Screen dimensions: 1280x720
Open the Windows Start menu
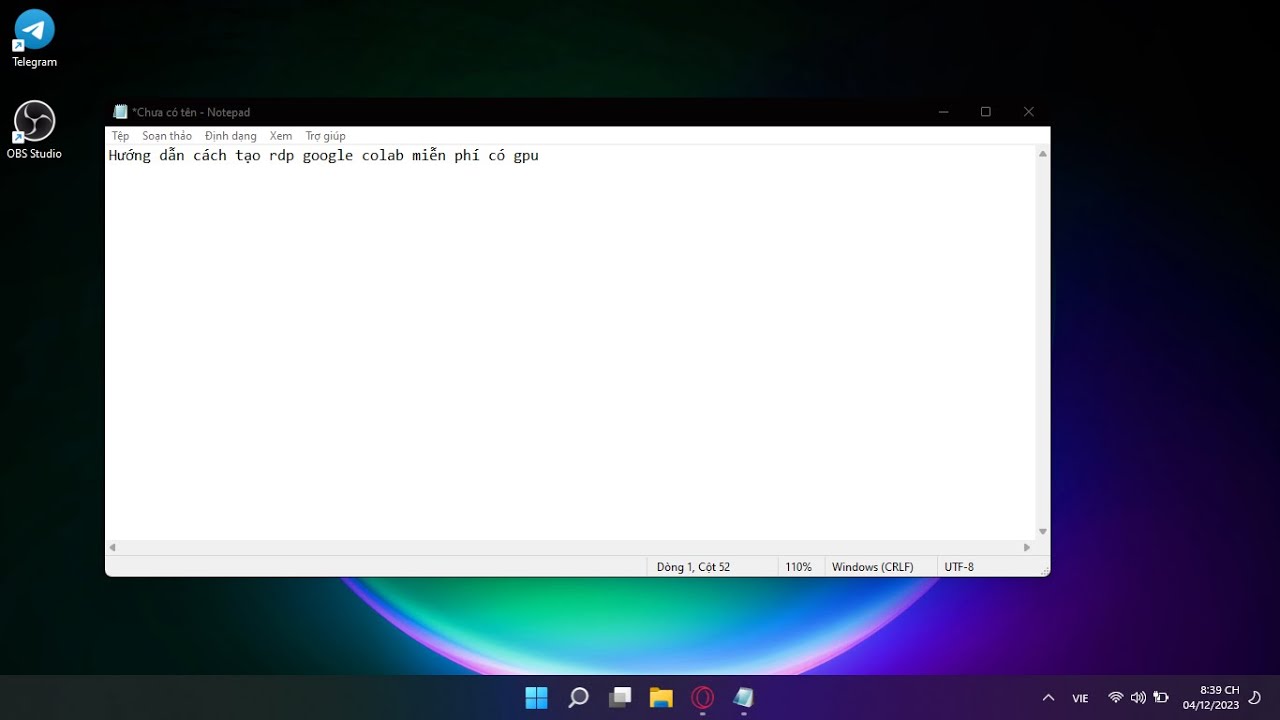click(x=537, y=698)
